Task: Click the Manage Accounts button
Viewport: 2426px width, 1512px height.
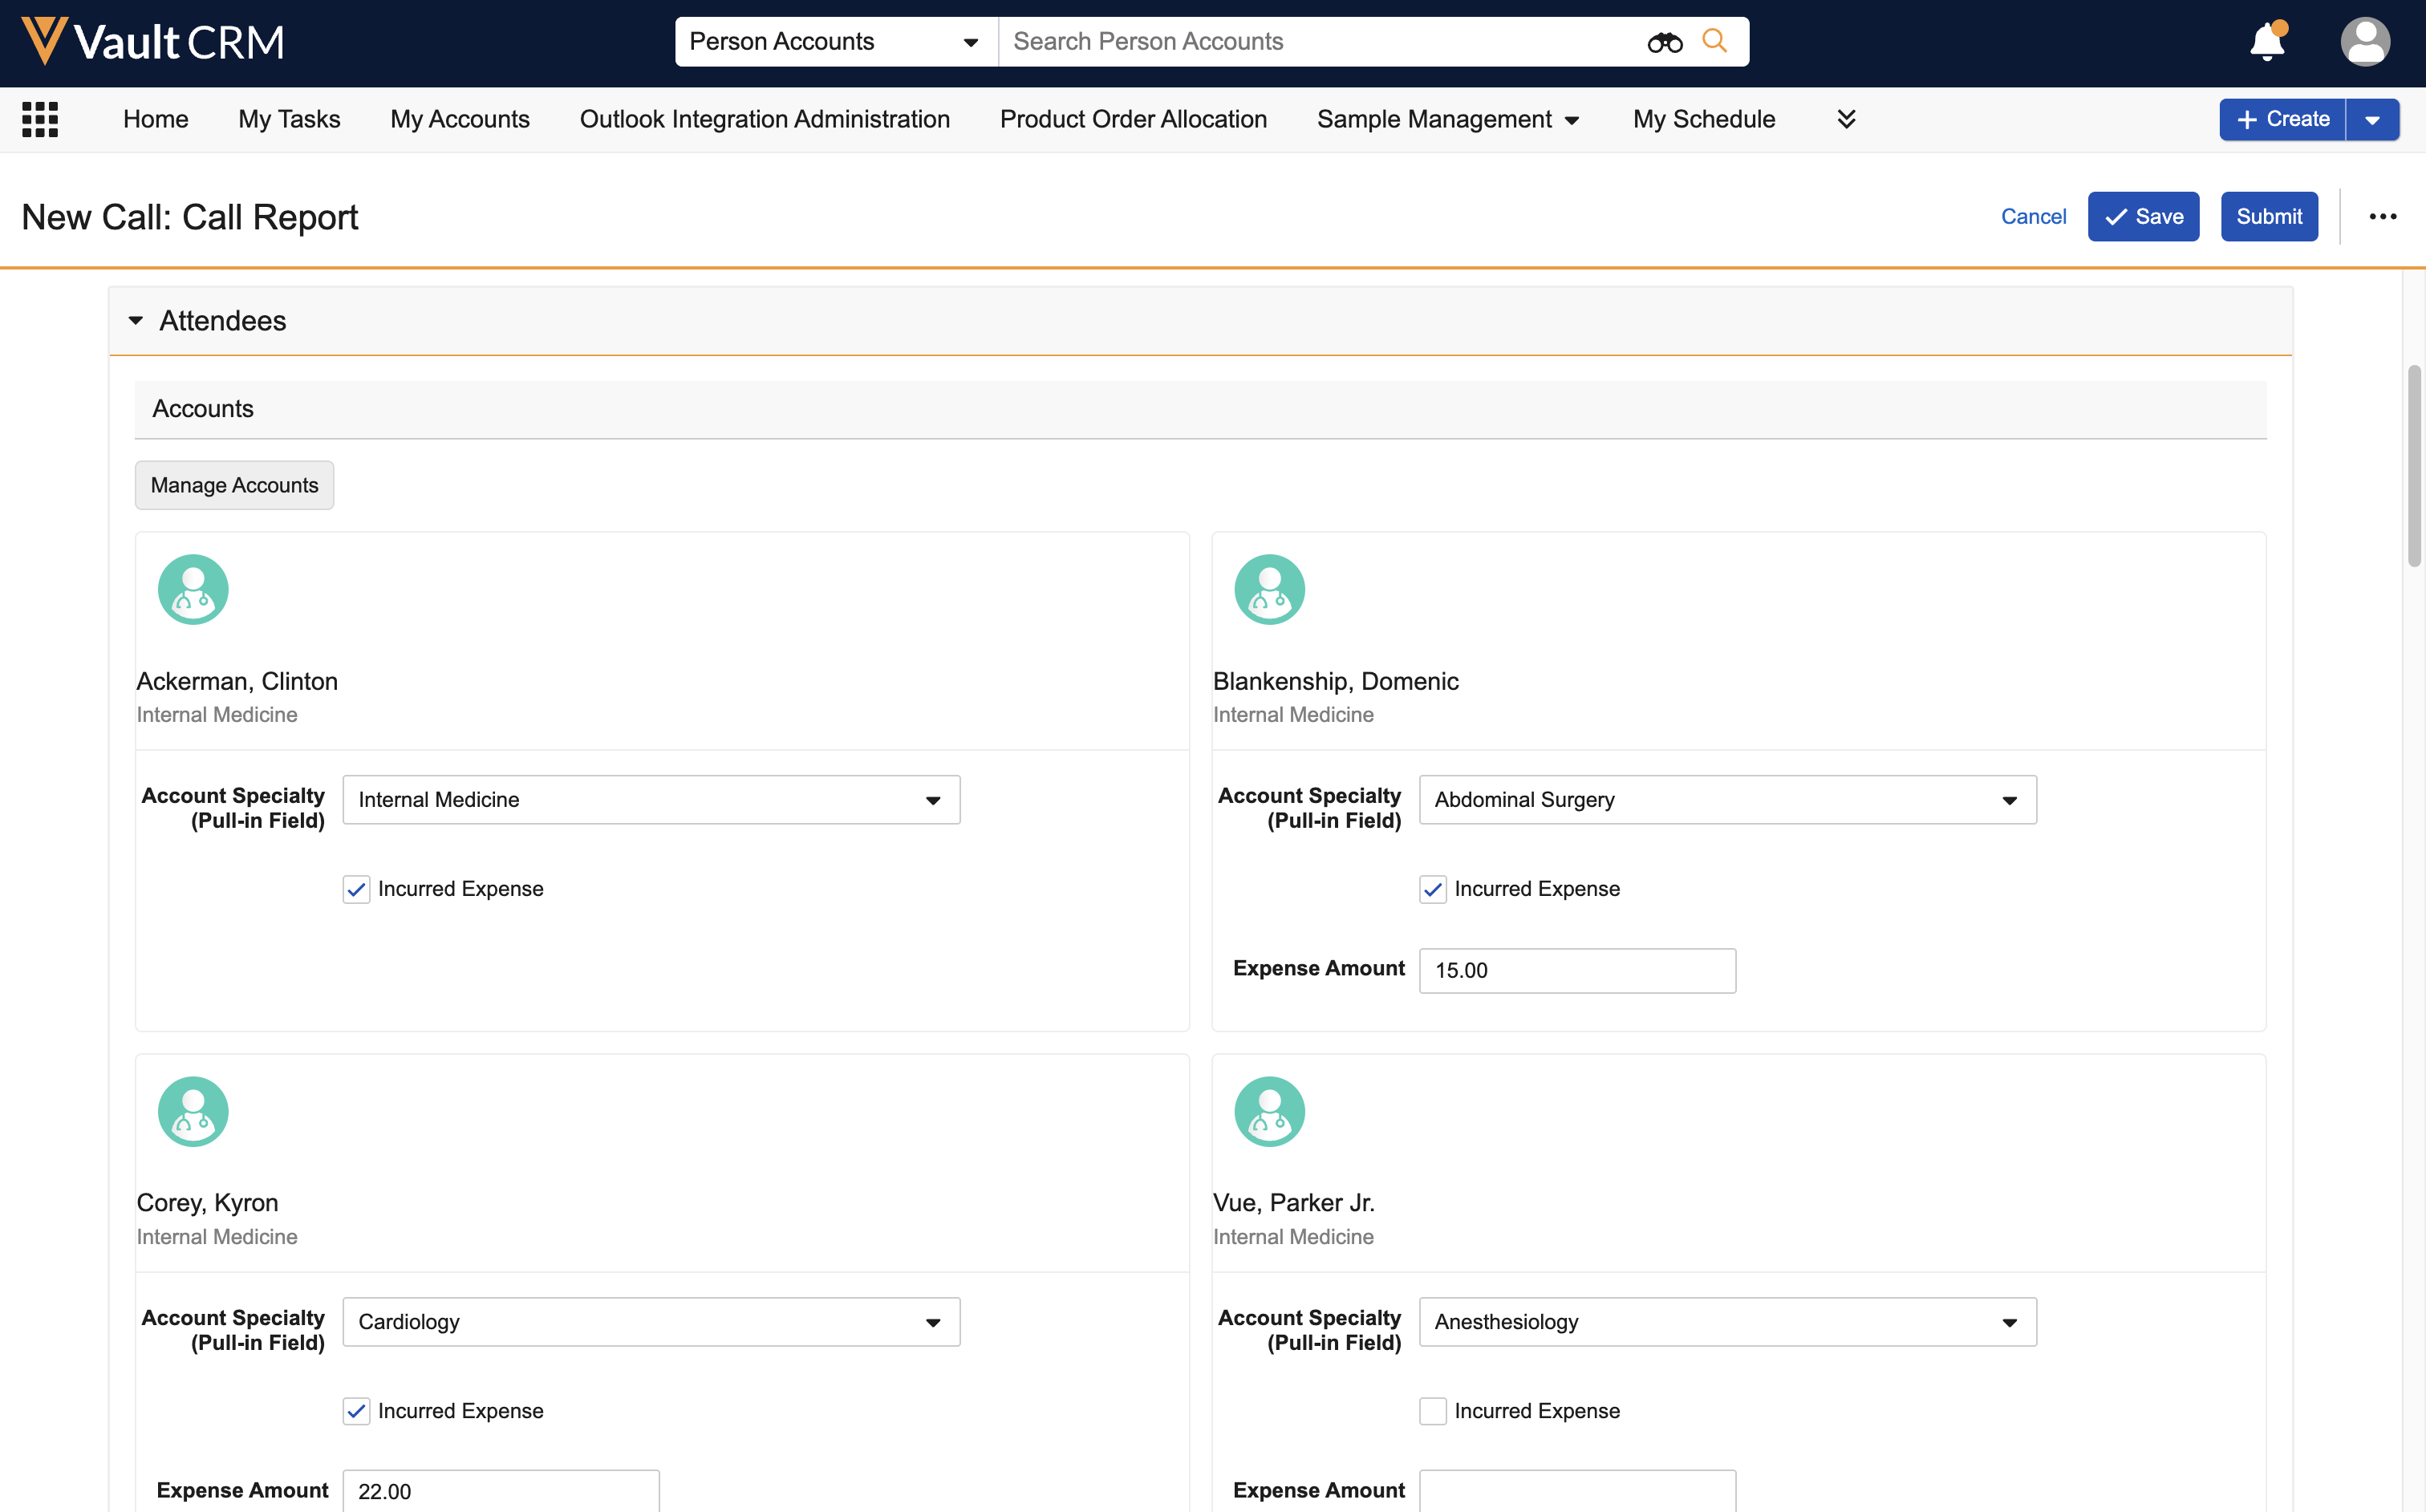Action: (234, 485)
